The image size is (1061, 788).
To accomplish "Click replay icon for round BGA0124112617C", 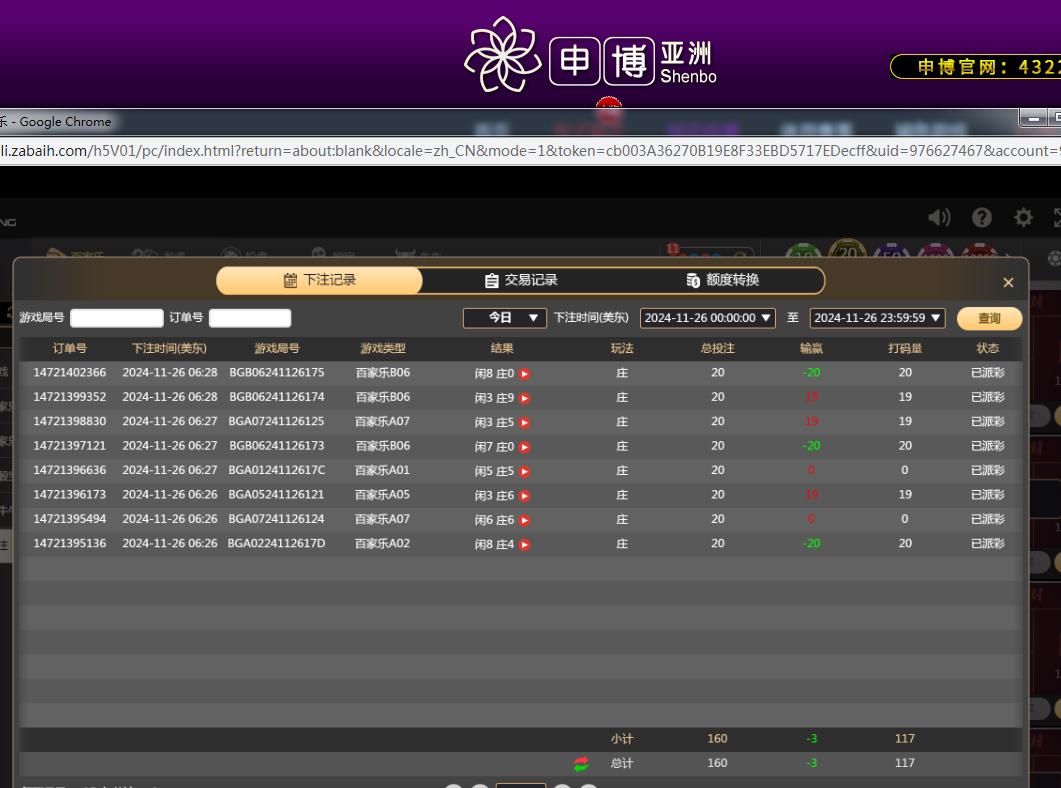I will pos(524,471).
